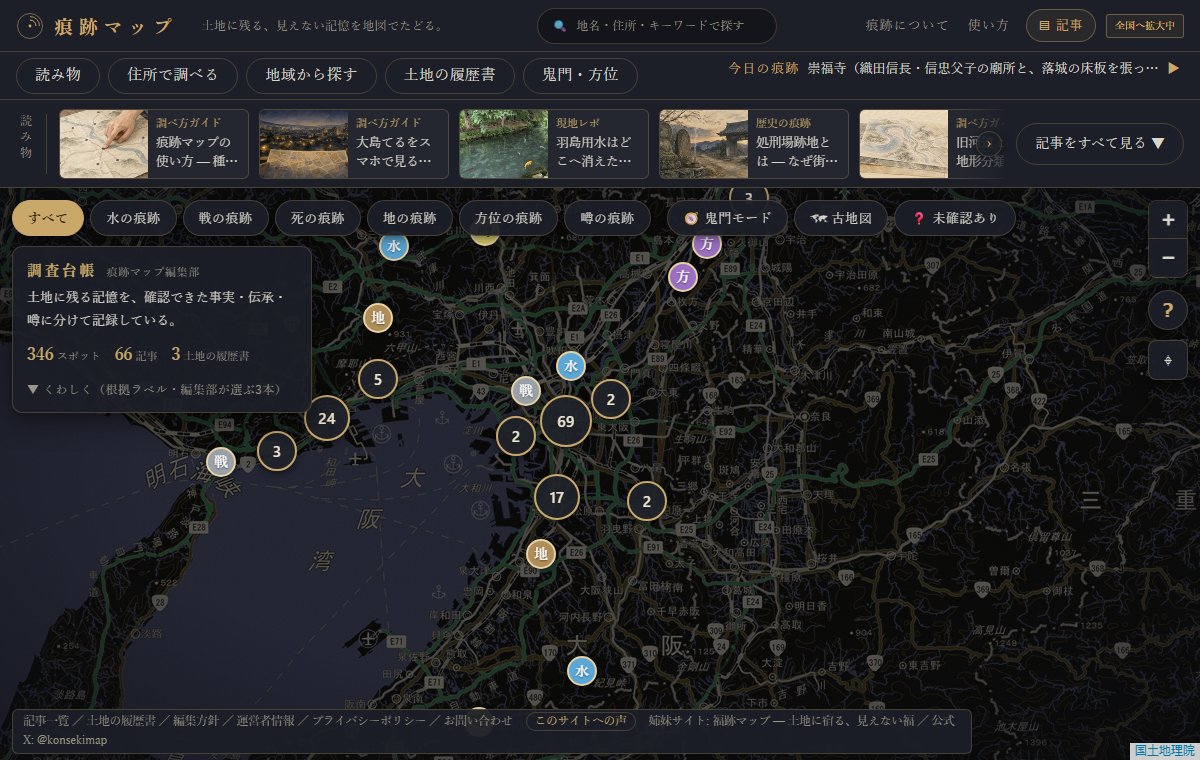The width and height of the screenshot is (1200, 760).
Task: Open プライバシーポリシー footer link
Action: pyautogui.click(x=368, y=720)
